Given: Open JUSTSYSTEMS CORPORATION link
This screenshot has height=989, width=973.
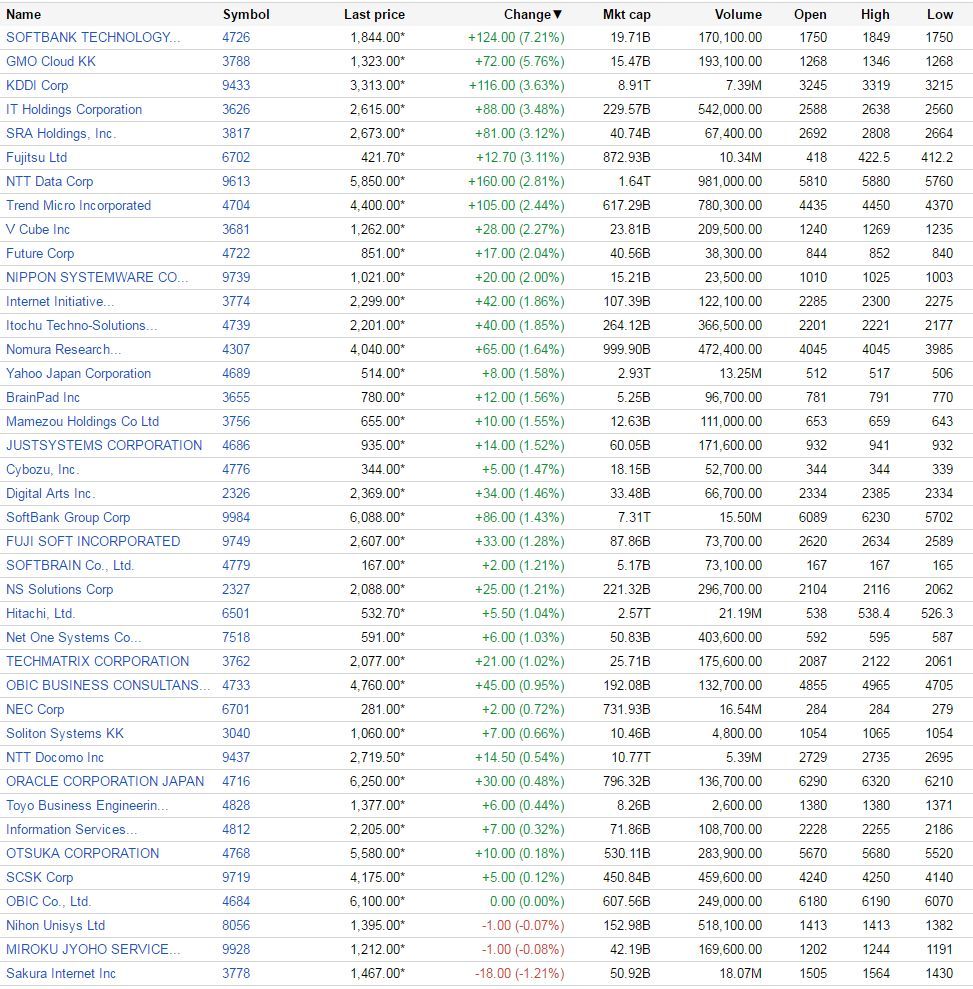Looking at the screenshot, I should [x=104, y=445].
